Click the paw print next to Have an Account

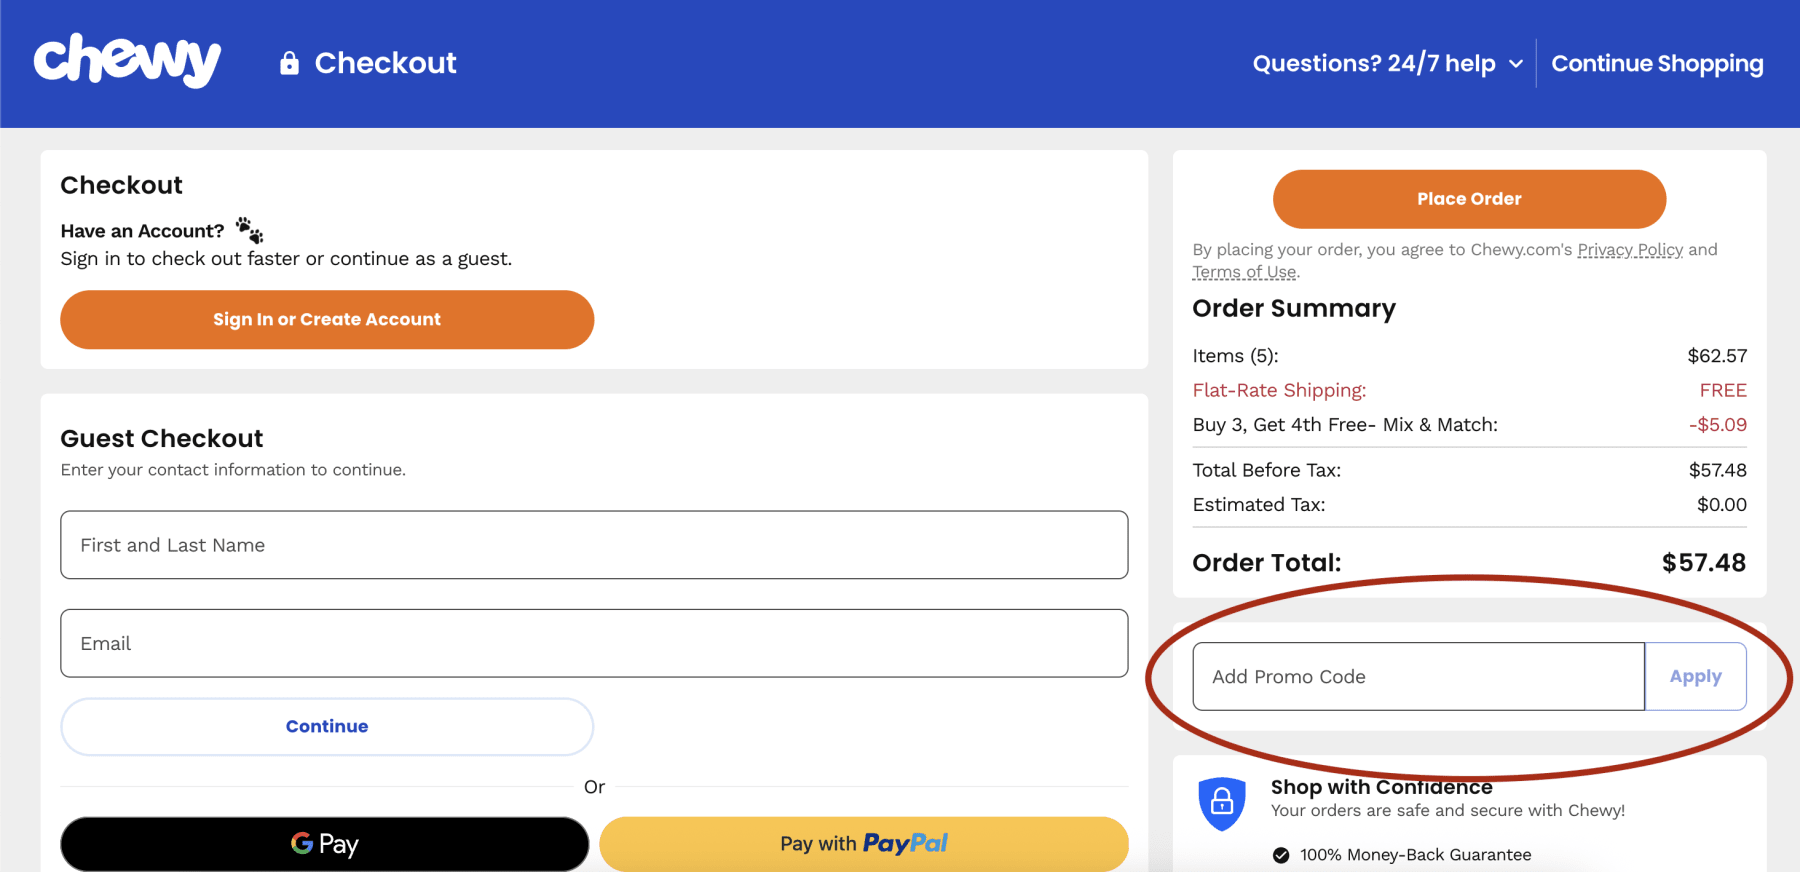248,228
